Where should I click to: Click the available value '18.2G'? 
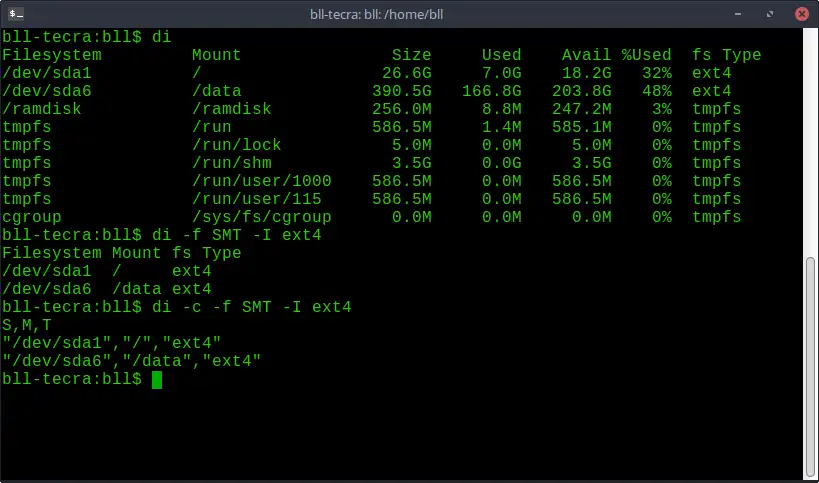point(586,73)
